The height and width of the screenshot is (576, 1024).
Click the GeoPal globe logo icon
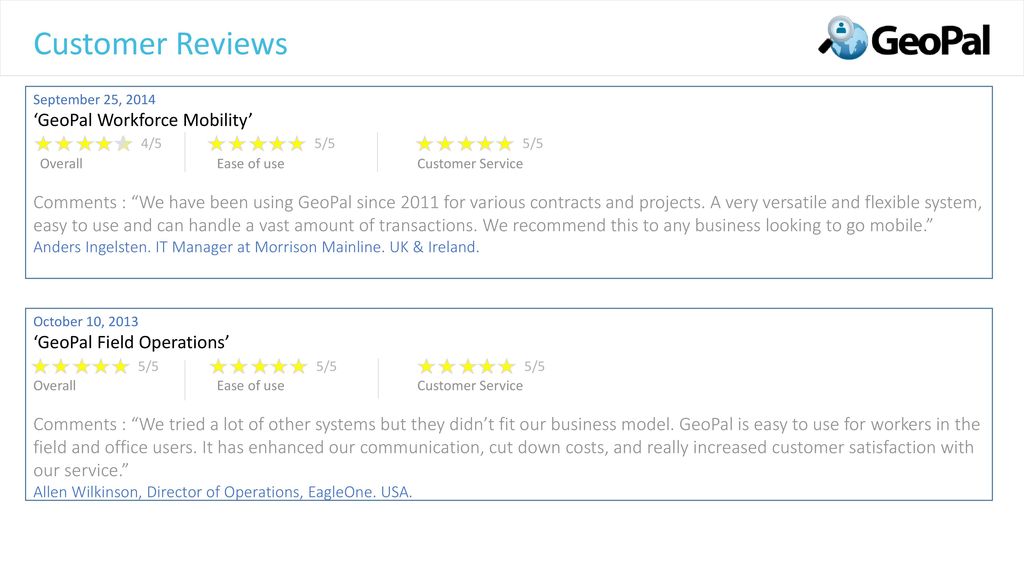pos(843,38)
